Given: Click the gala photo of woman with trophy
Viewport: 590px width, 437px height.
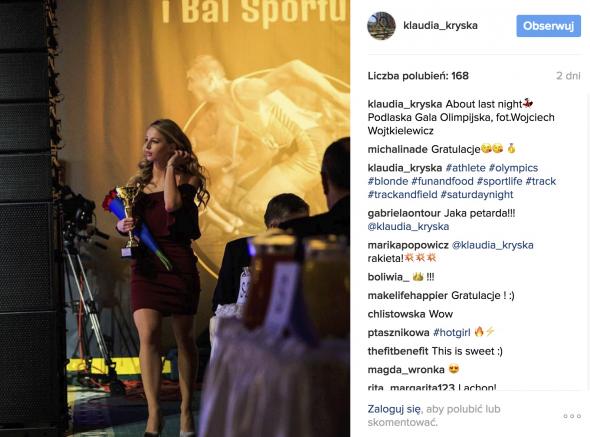Looking at the screenshot, I should (x=175, y=218).
